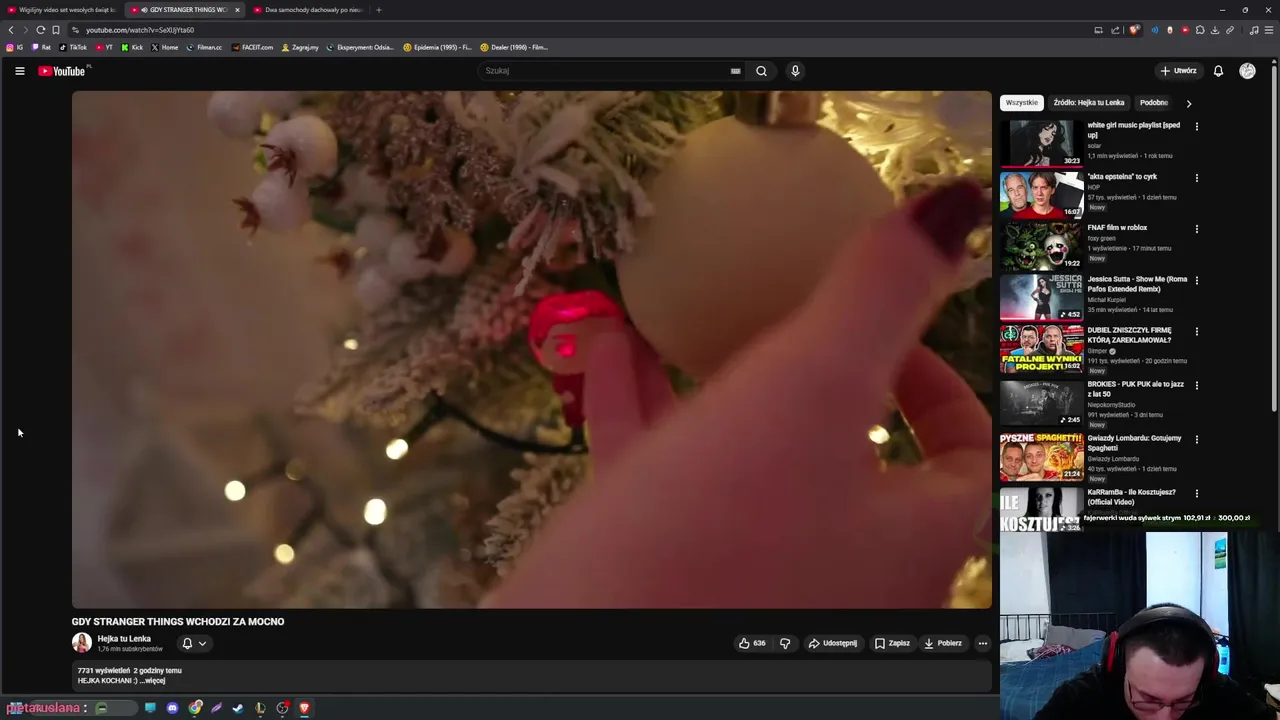Open Brave Shields lion icon
The image size is (1280, 720).
click(1133, 30)
